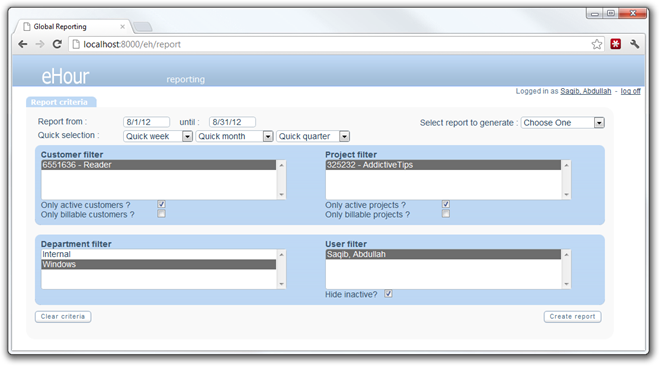Toggle Only active customers checkbox

coord(162,204)
